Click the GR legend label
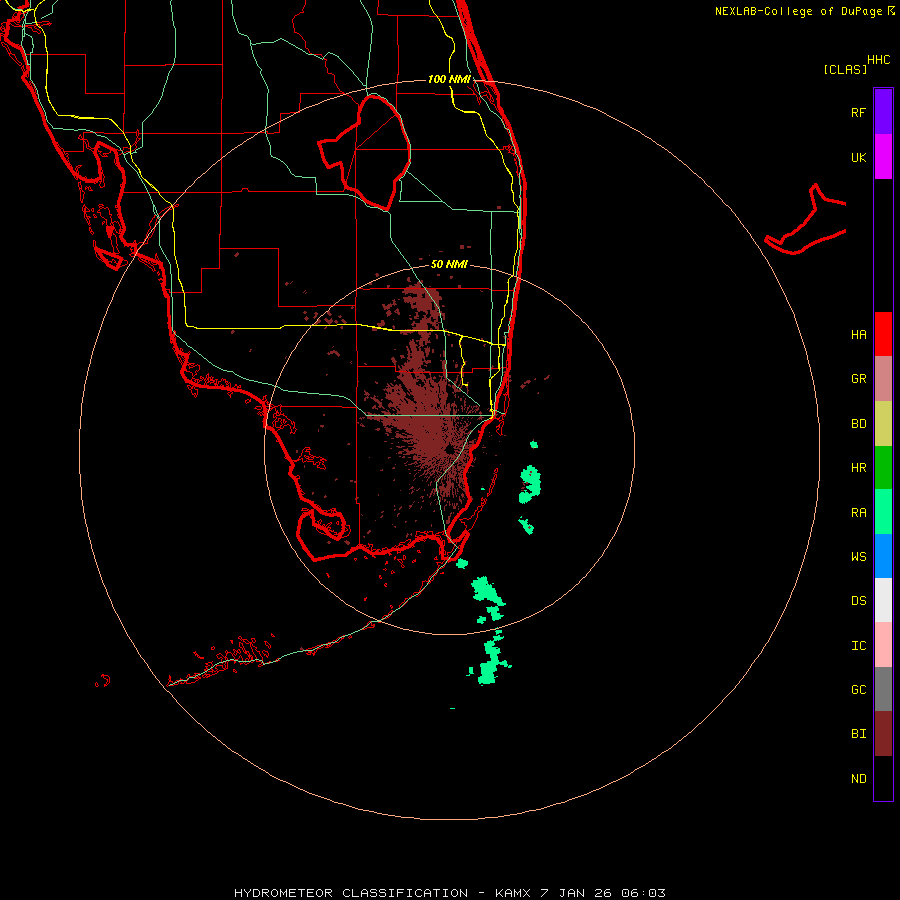 point(858,379)
